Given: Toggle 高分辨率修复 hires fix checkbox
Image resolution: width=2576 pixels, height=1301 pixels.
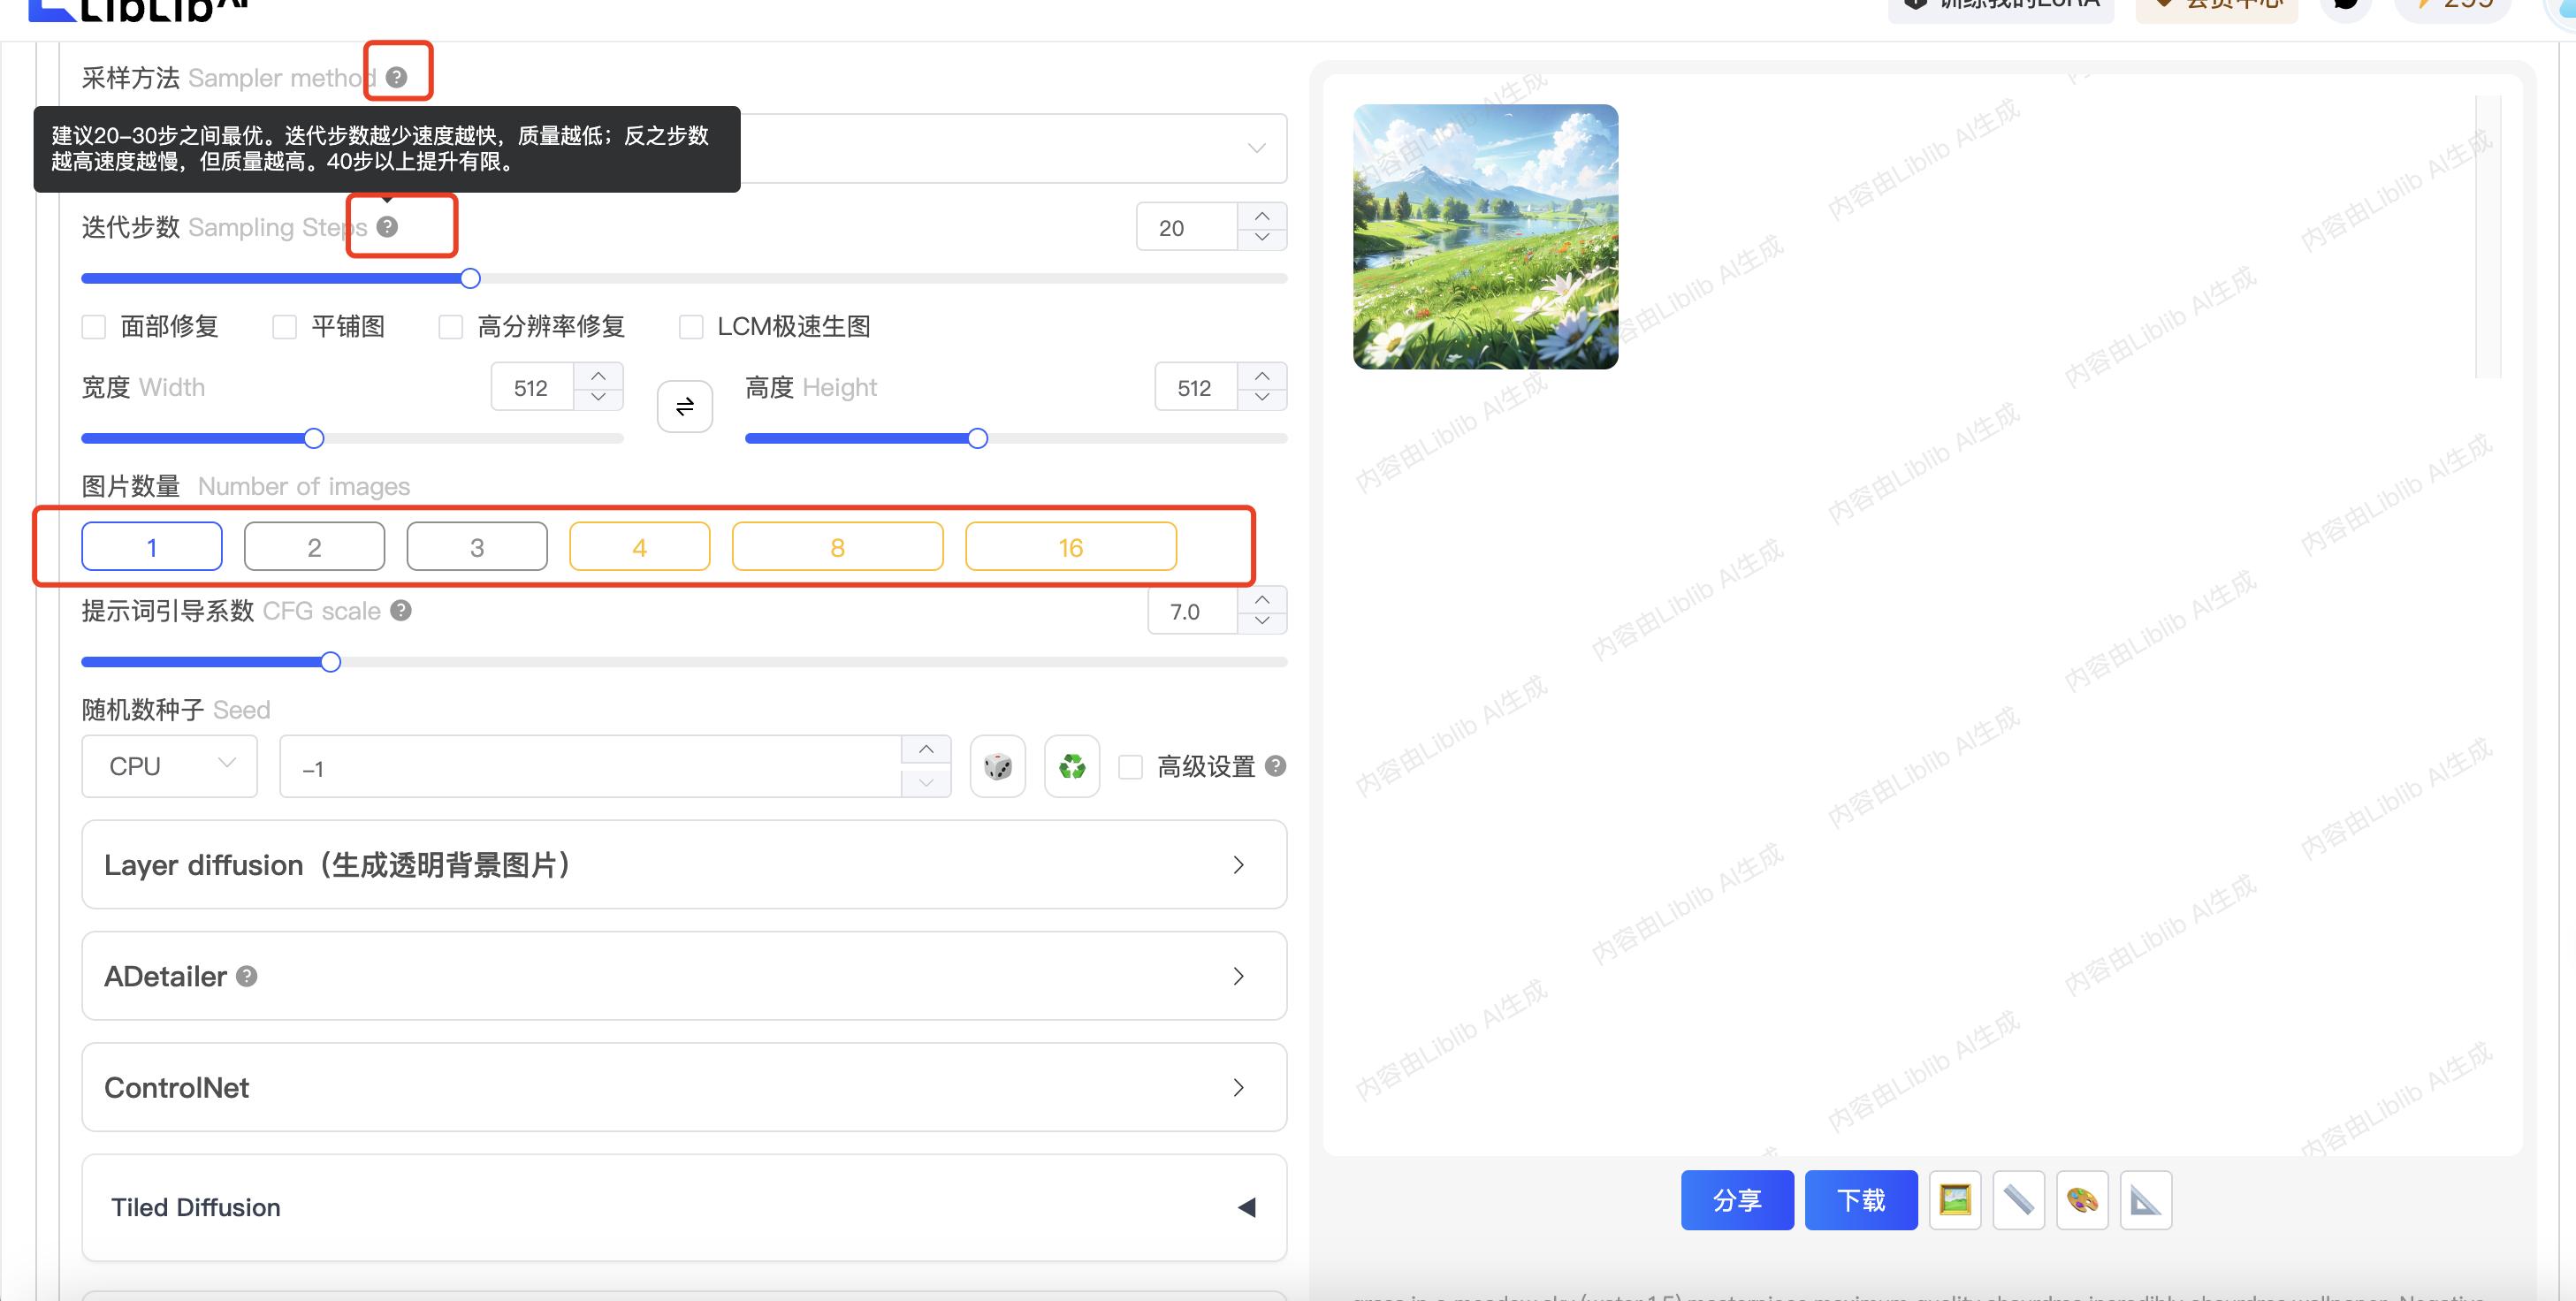Looking at the screenshot, I should (451, 327).
